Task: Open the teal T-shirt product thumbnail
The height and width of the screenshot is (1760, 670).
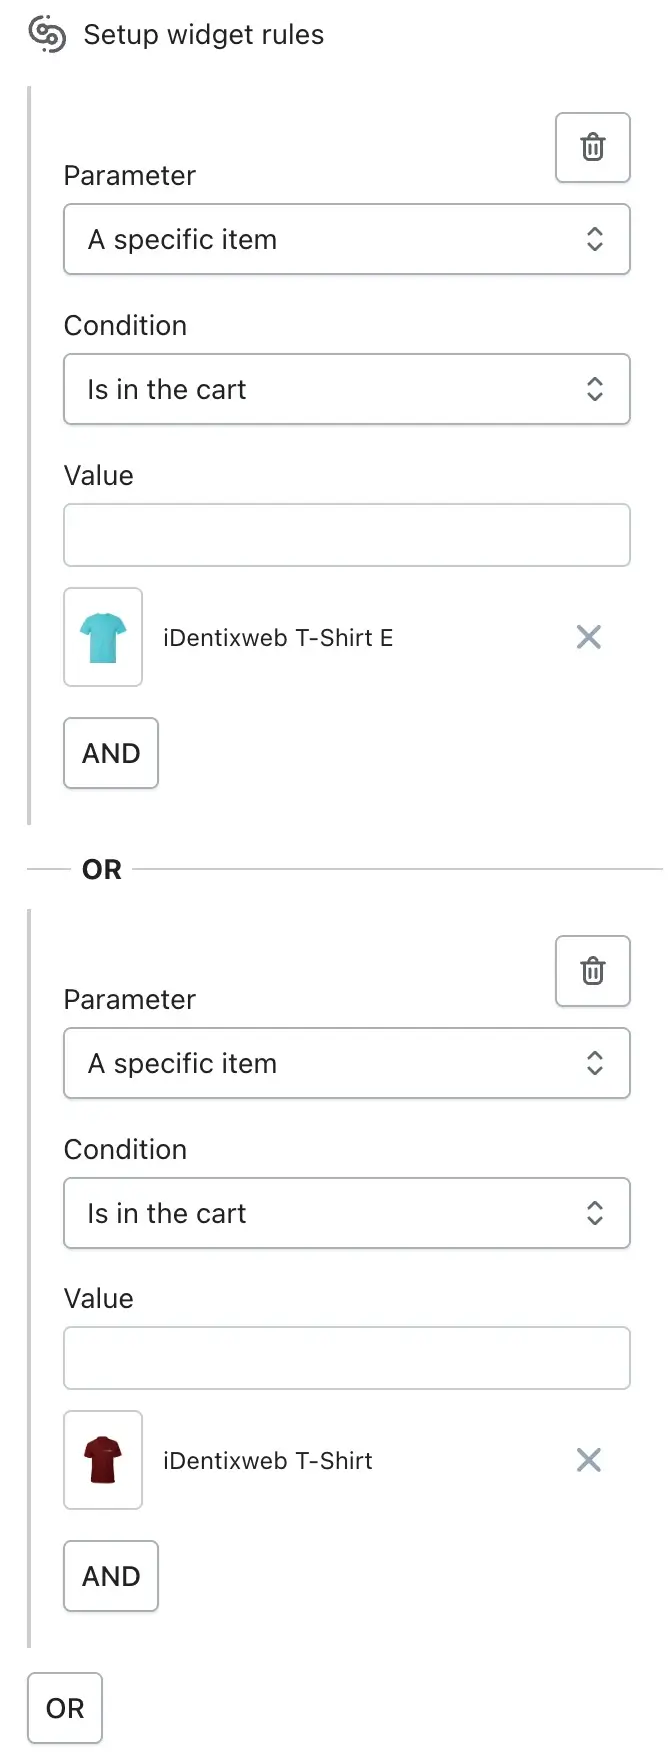Action: 103,637
